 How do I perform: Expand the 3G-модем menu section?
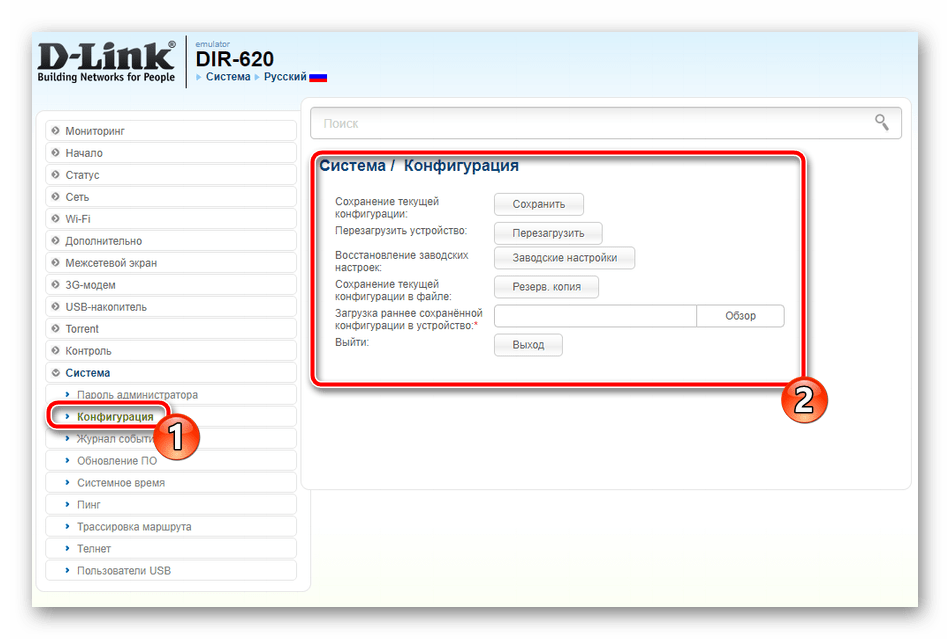click(x=171, y=285)
